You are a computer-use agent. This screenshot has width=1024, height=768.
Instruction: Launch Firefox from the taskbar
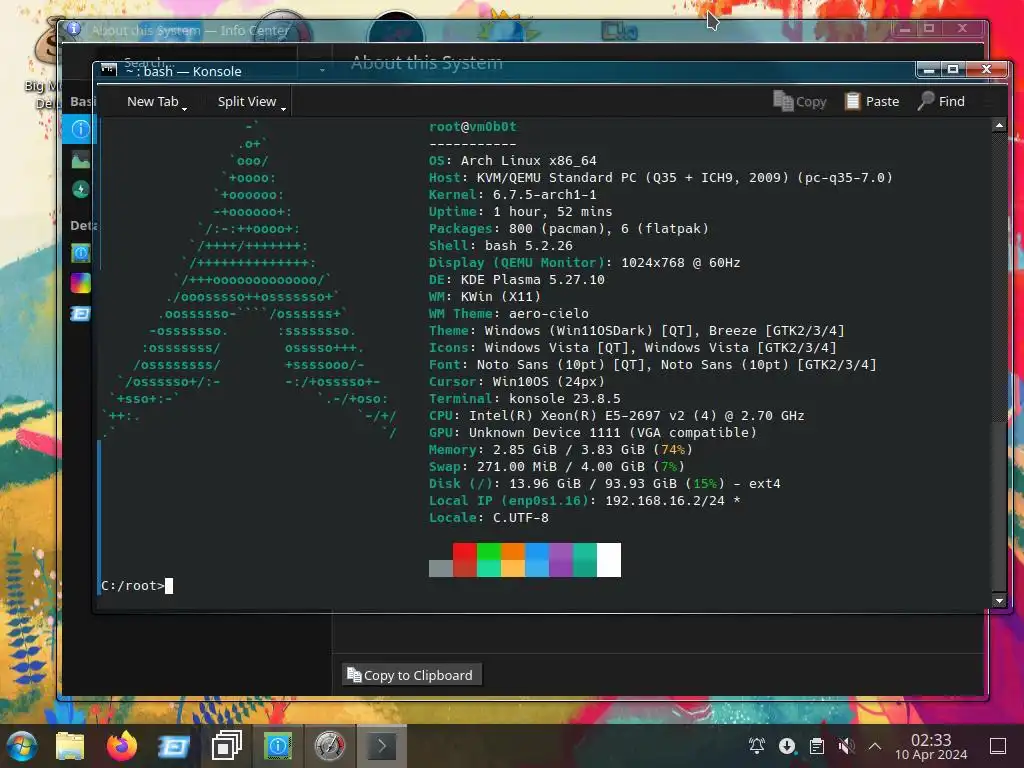pos(121,746)
